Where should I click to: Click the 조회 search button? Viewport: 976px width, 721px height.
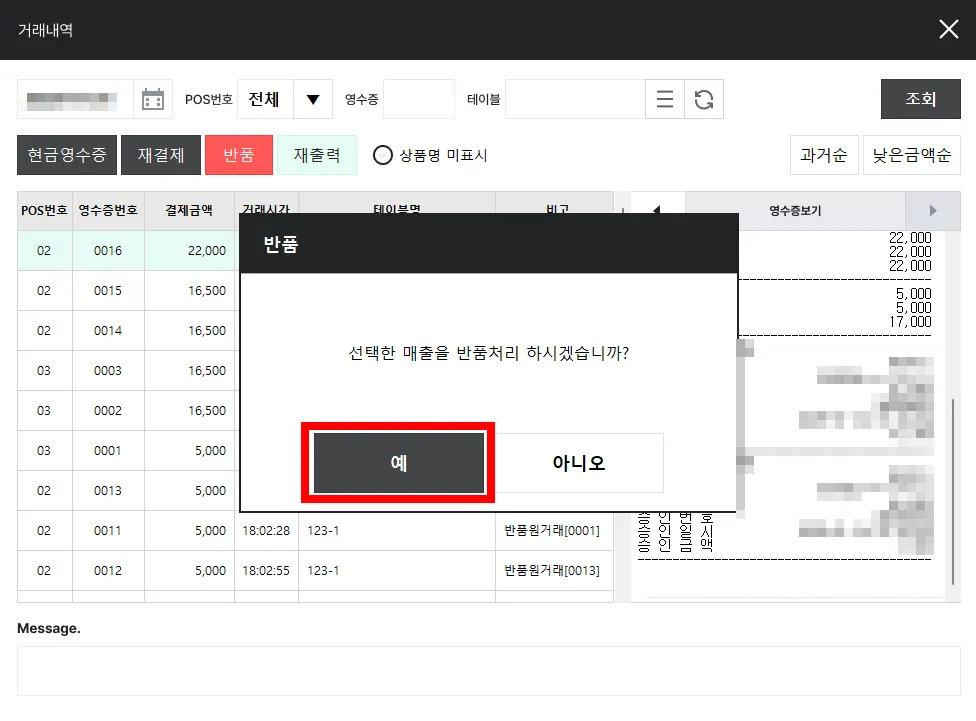pos(921,99)
